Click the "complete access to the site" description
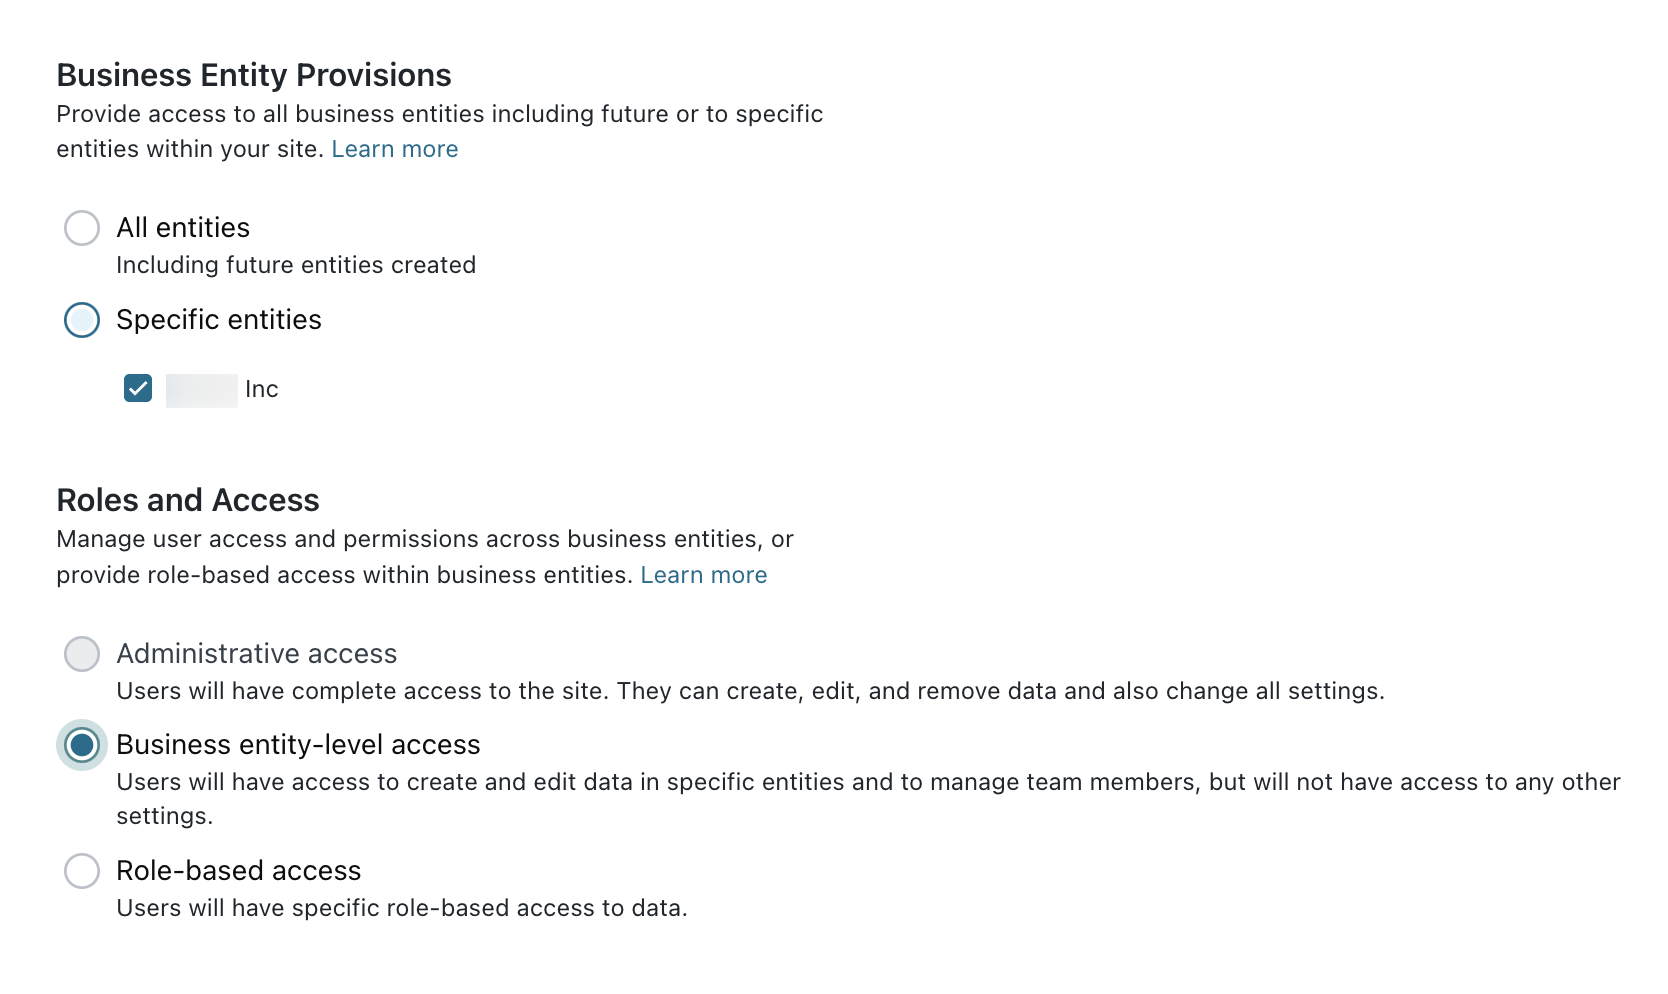 coord(750,691)
